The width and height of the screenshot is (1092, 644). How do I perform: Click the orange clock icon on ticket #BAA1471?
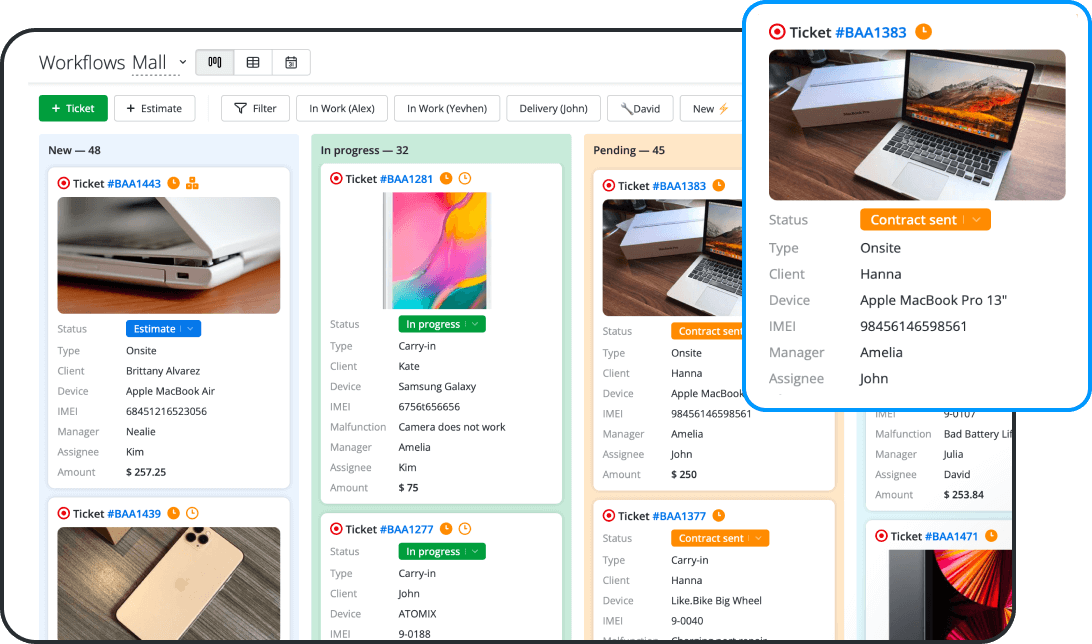(x=990, y=535)
